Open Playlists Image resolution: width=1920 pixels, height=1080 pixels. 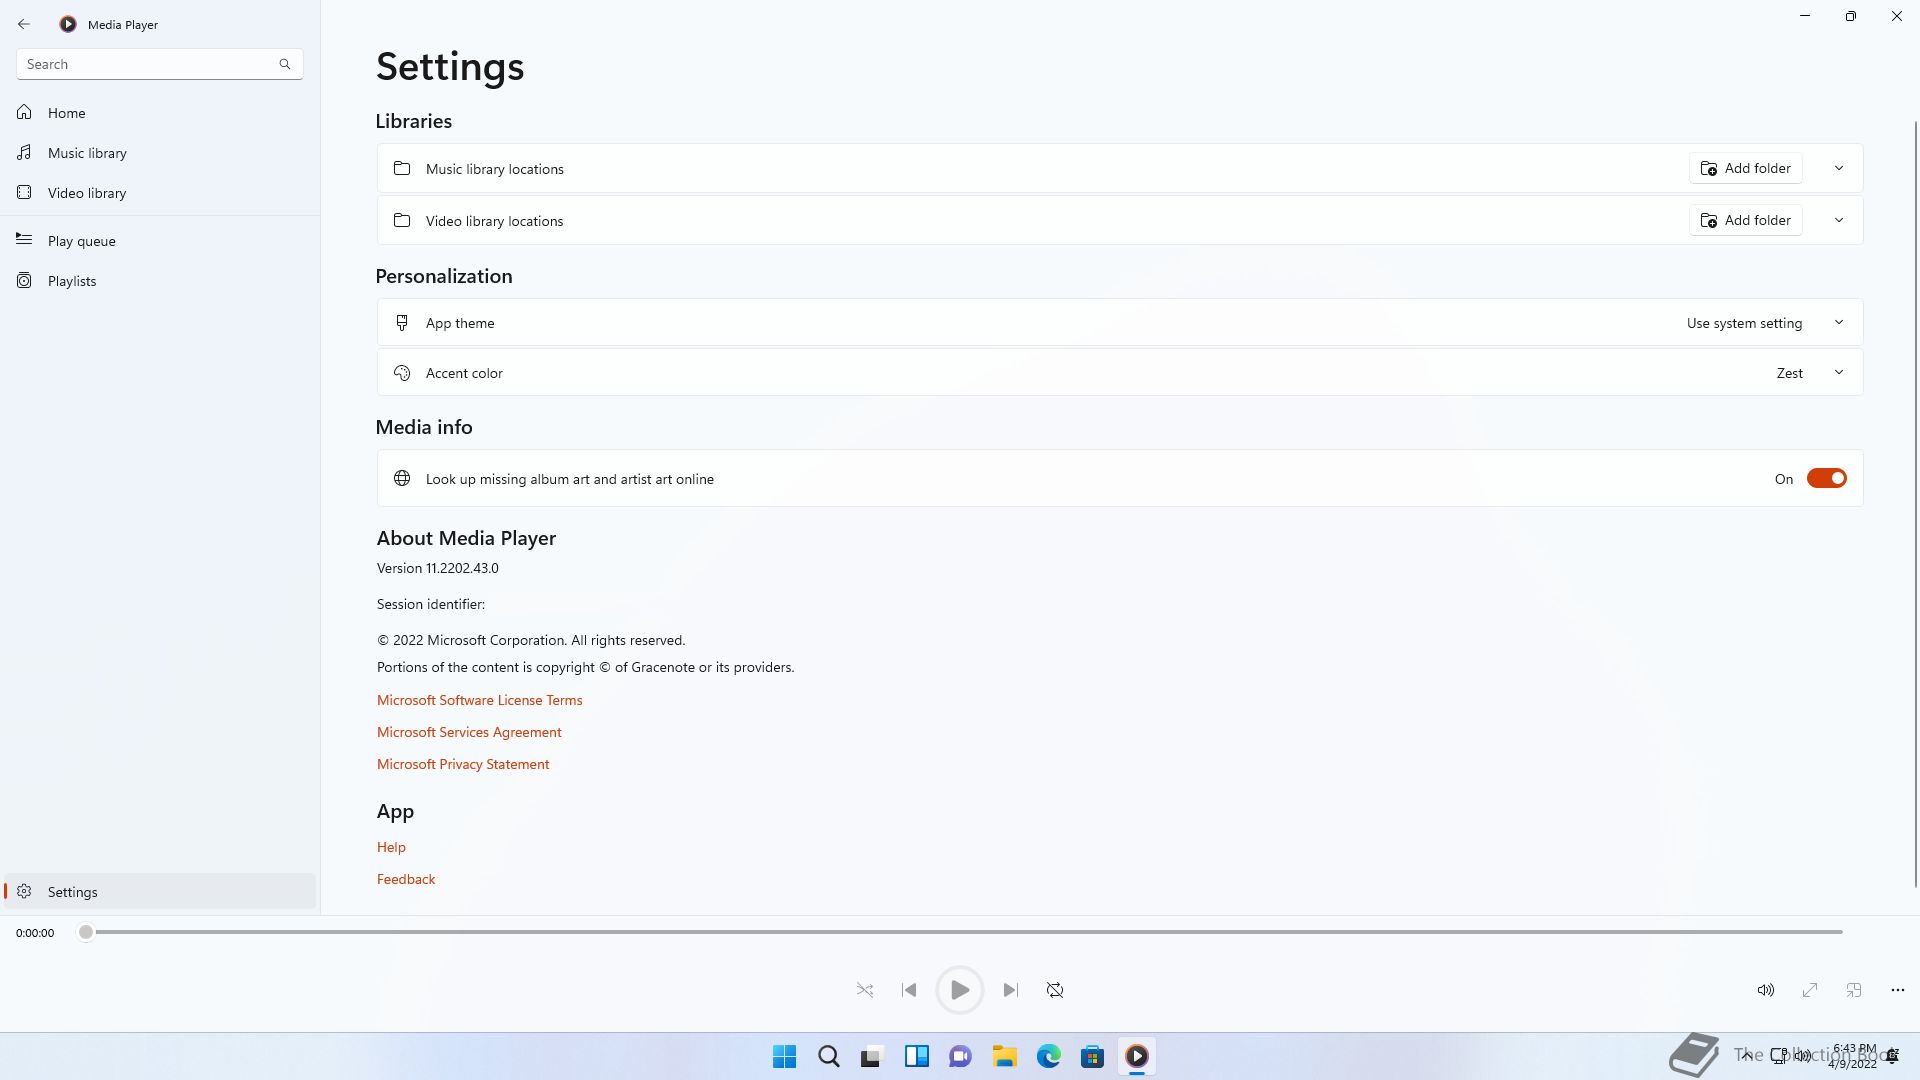[x=160, y=281]
